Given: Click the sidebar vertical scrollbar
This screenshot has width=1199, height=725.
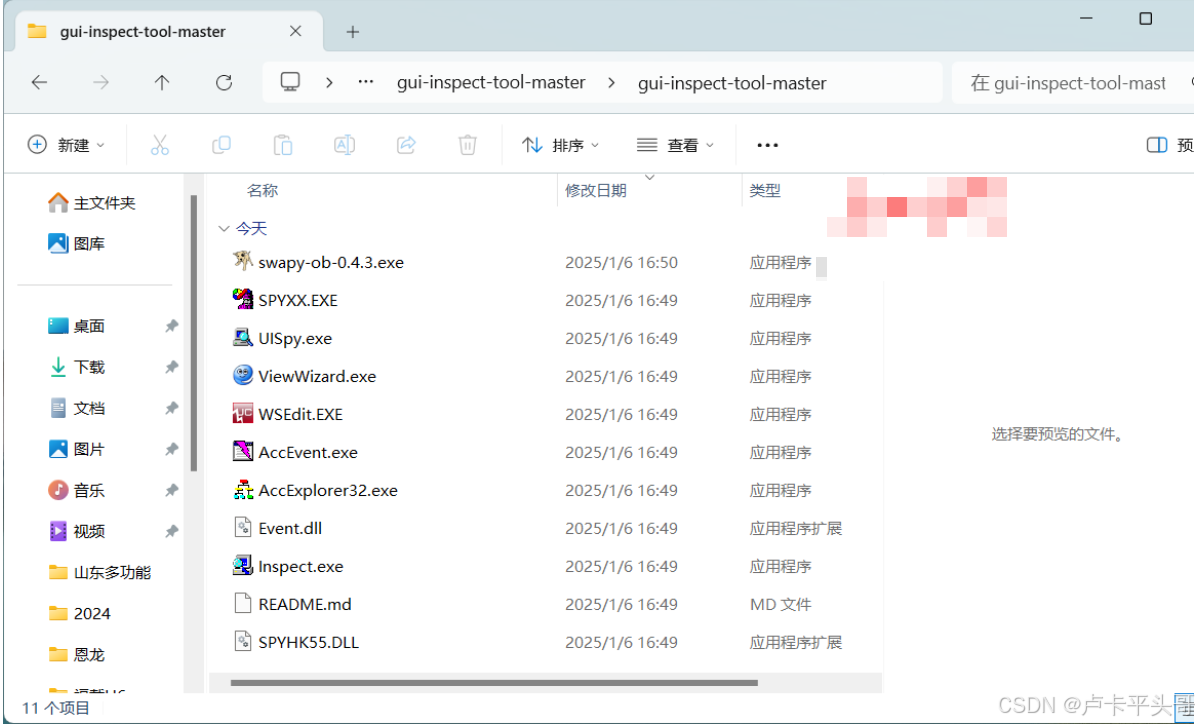Looking at the screenshot, I should click(x=193, y=333).
